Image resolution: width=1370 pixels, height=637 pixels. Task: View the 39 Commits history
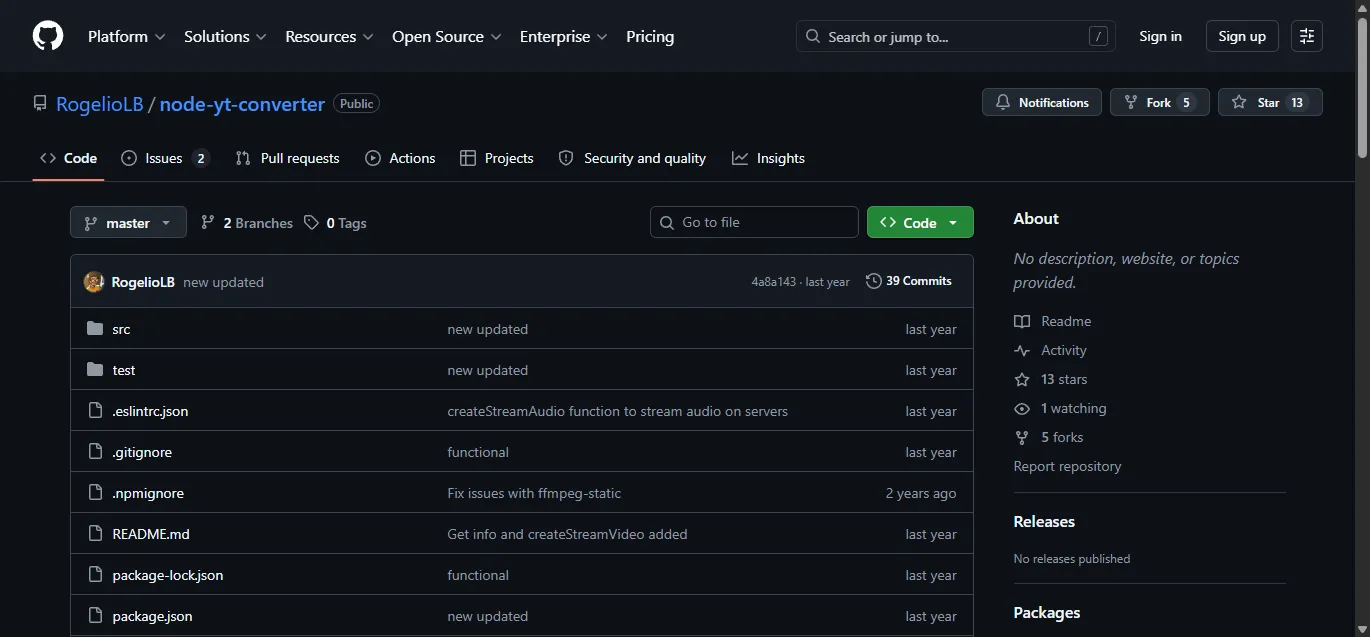pyautogui.click(x=909, y=281)
